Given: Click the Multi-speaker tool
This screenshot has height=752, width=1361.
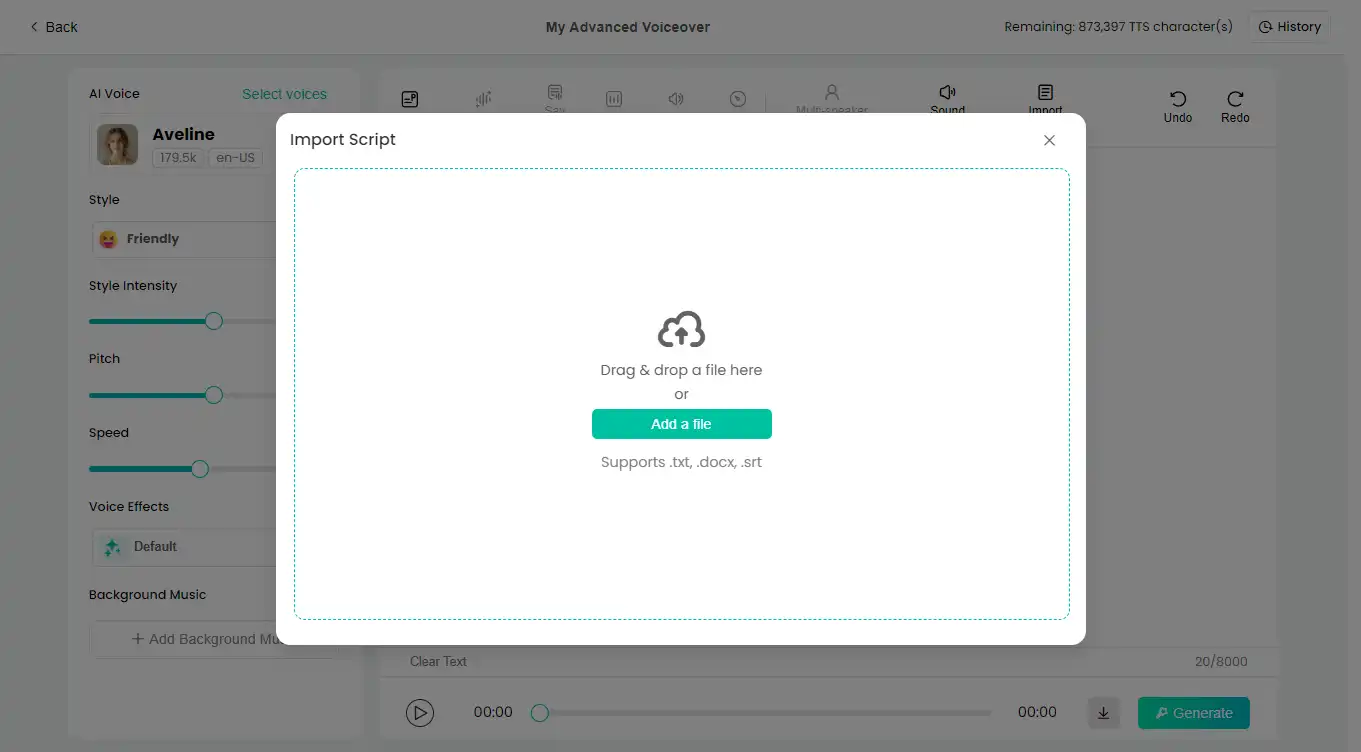Looking at the screenshot, I should coord(832,98).
